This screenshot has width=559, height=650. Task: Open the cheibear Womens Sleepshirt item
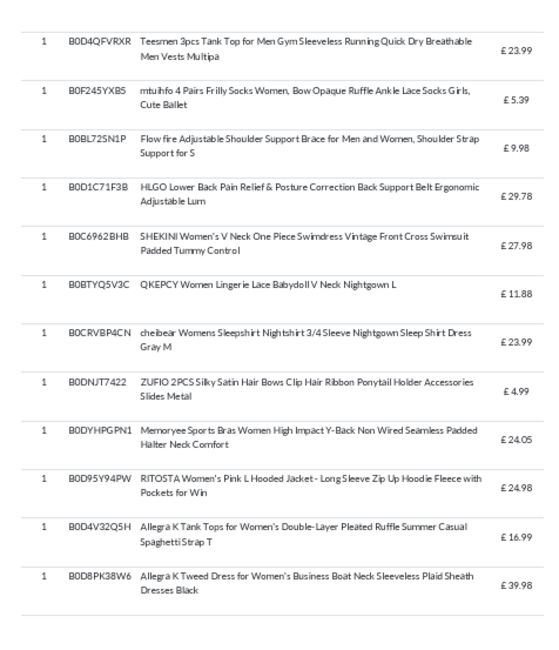(306, 340)
